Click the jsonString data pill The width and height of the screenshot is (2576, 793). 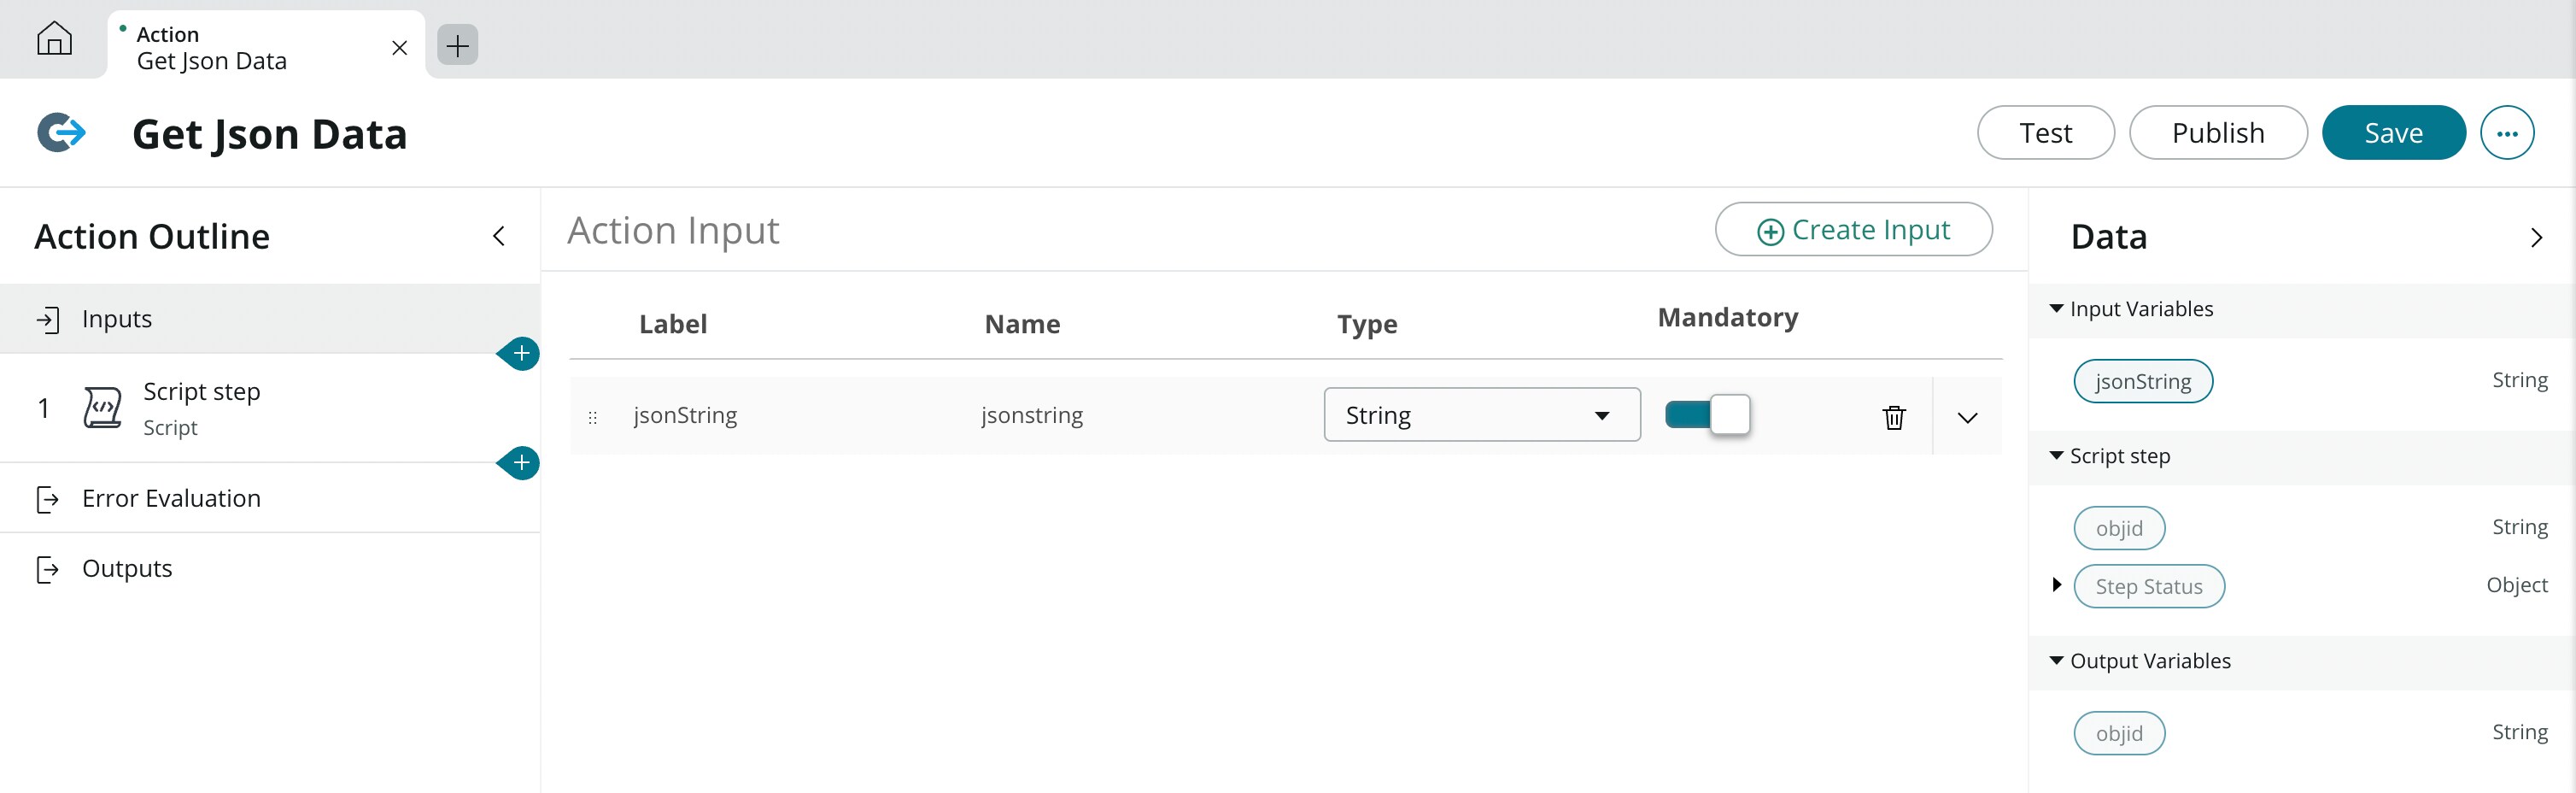2143,381
